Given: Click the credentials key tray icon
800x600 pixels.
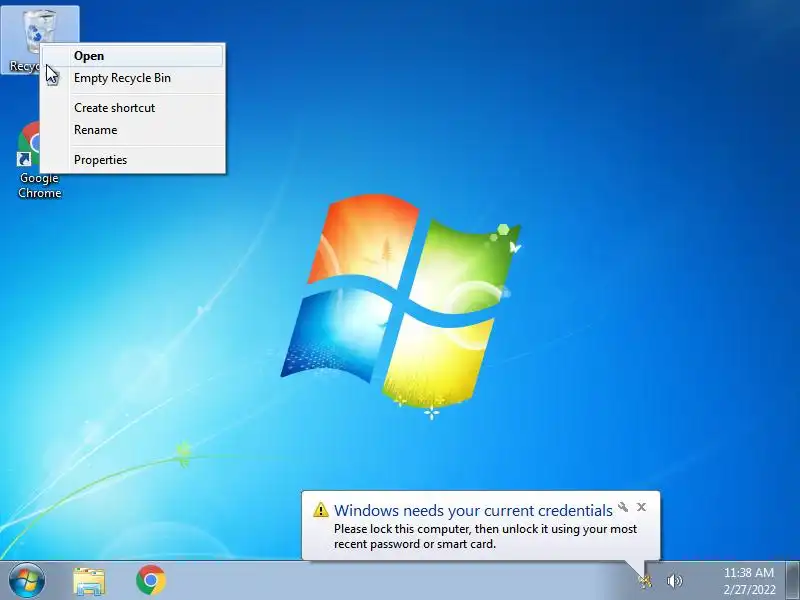Looking at the screenshot, I should click(x=646, y=581).
